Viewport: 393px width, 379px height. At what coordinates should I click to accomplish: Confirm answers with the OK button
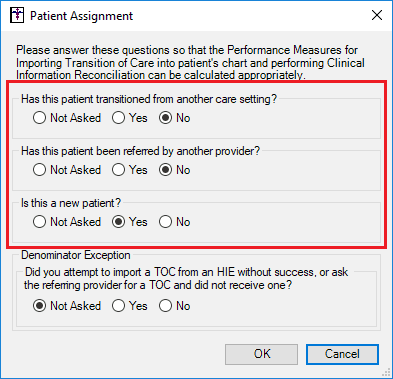[262, 354]
